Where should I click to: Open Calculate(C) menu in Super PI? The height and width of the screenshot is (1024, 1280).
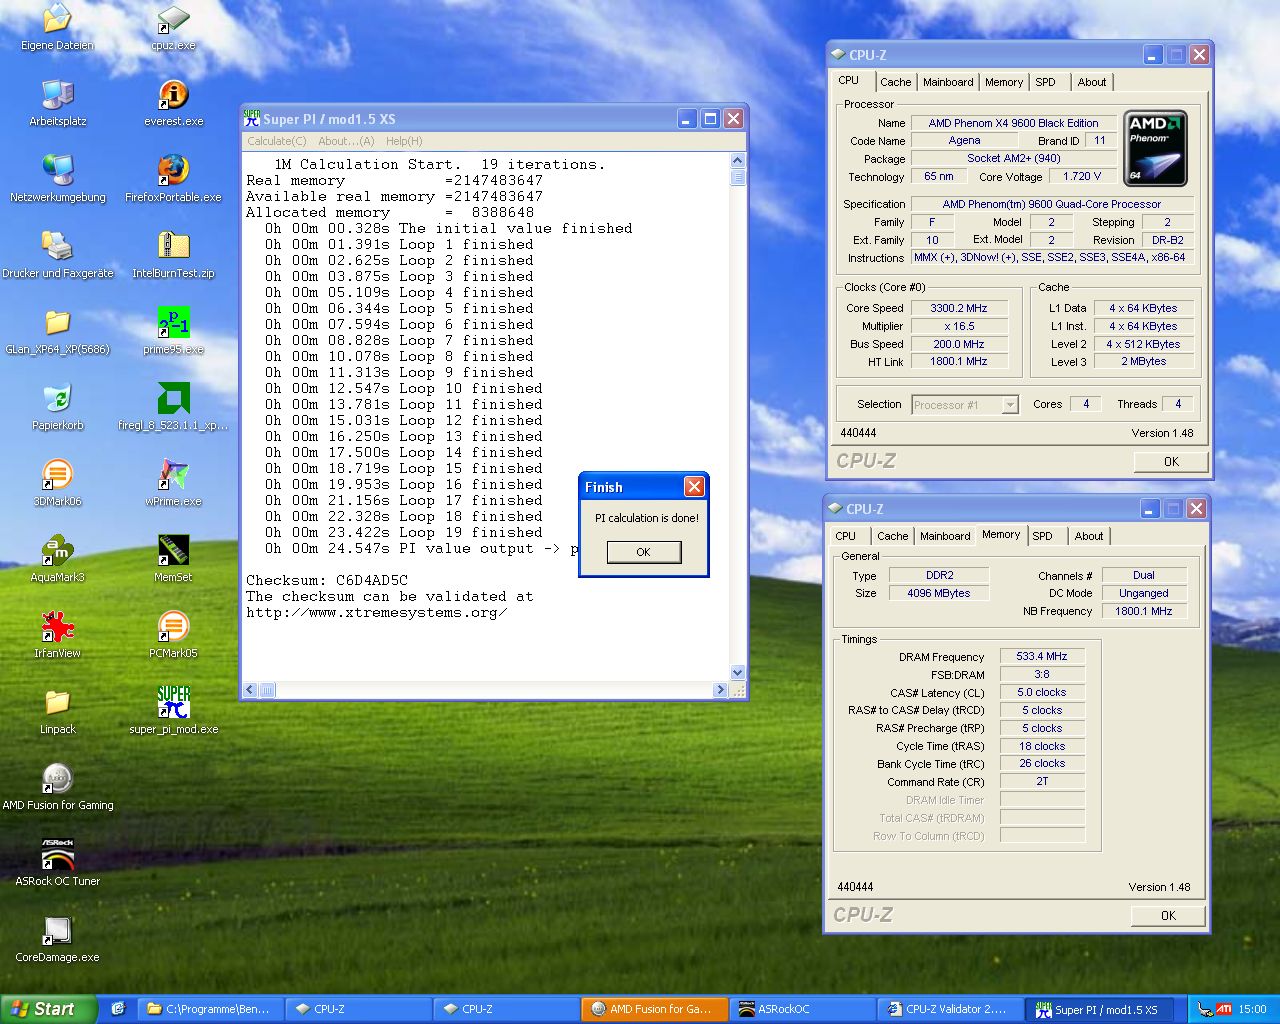(x=277, y=141)
